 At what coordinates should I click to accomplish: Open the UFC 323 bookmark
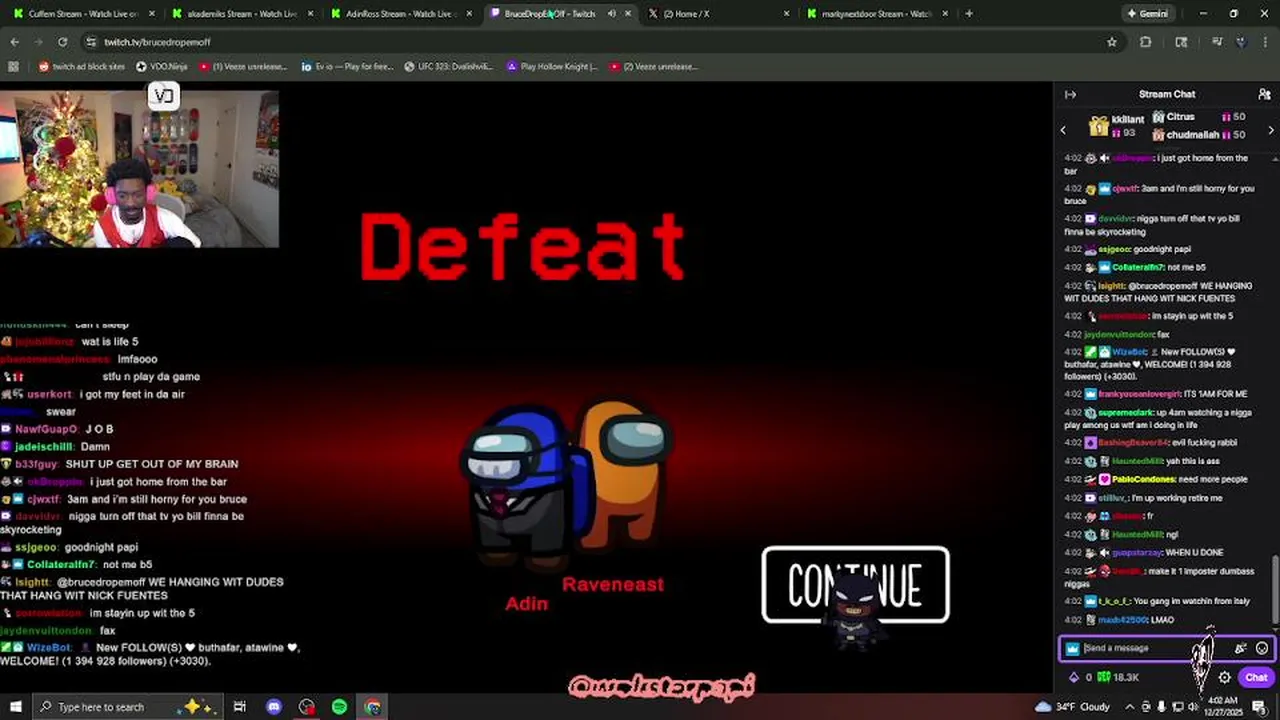pos(448,67)
